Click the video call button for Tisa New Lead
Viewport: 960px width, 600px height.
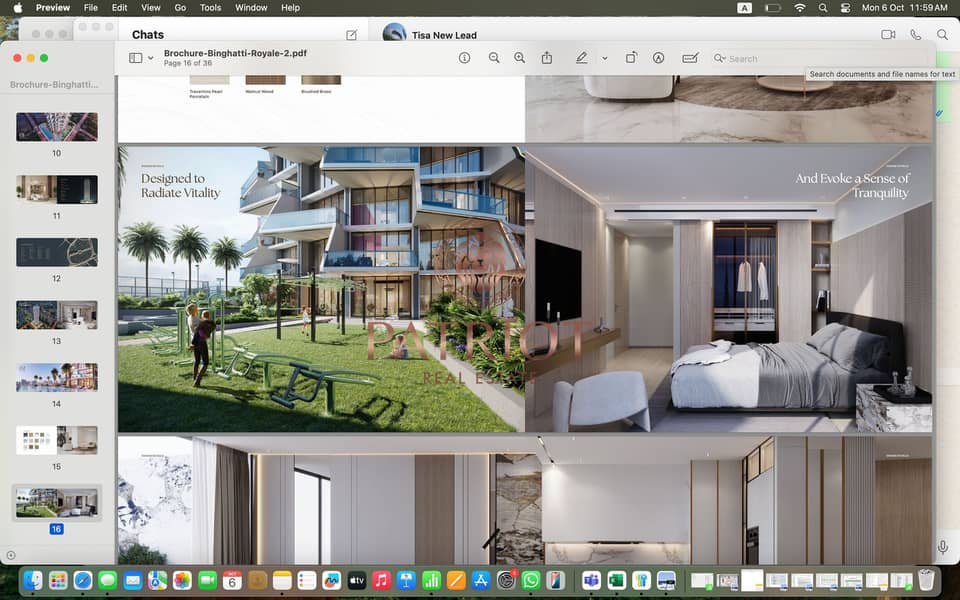pos(887,35)
